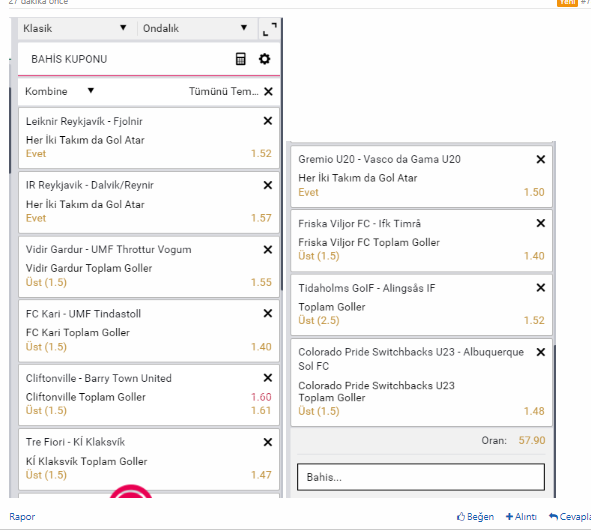Remove Gremio U20 - Vasco da Gama U20 bet
The image size is (591, 530).
pyautogui.click(x=541, y=159)
